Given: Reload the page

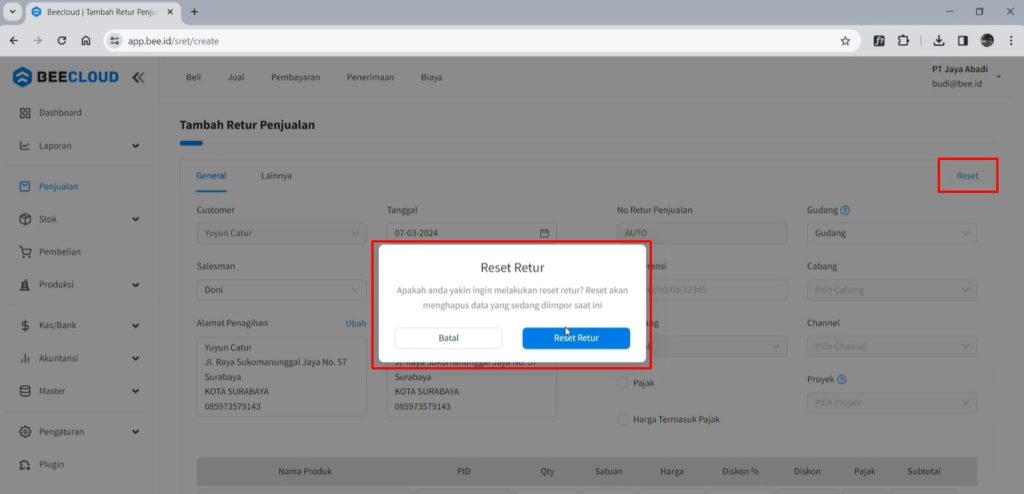Looking at the screenshot, I should click(x=62, y=41).
